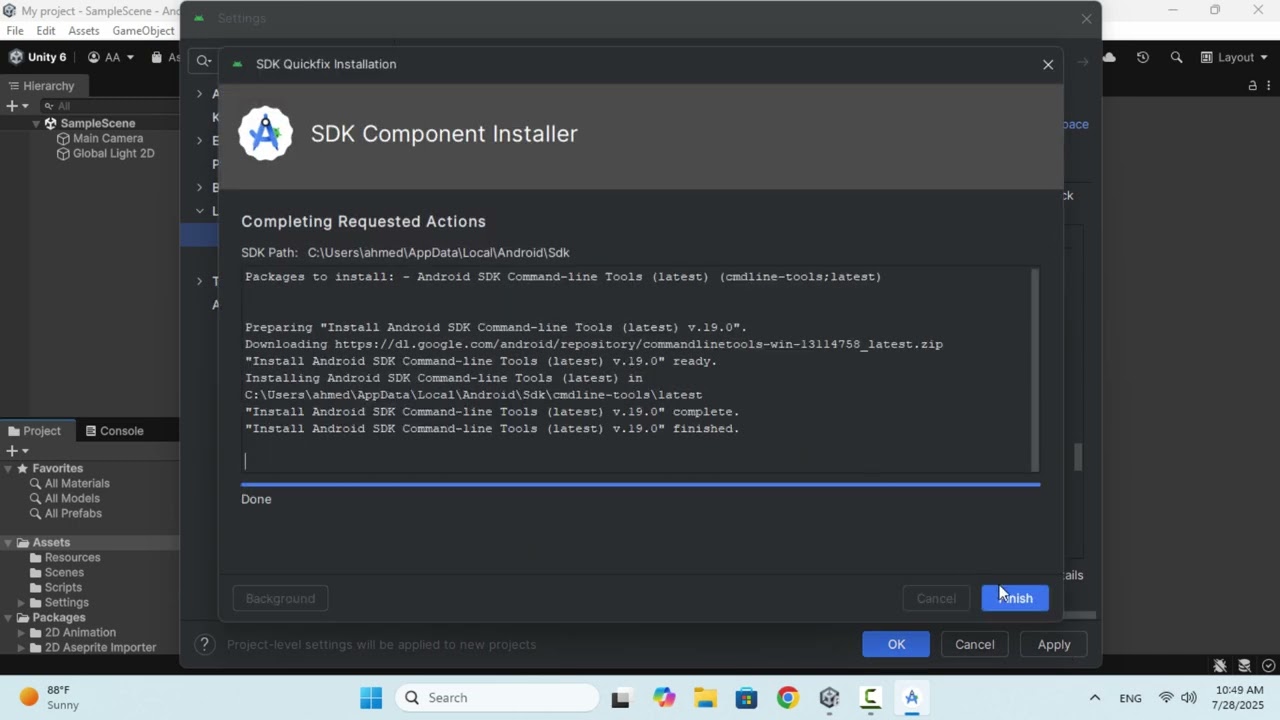Image resolution: width=1280 pixels, height=720 pixels.
Task: Expand the Settings folder arrow
Action: (x=21, y=603)
